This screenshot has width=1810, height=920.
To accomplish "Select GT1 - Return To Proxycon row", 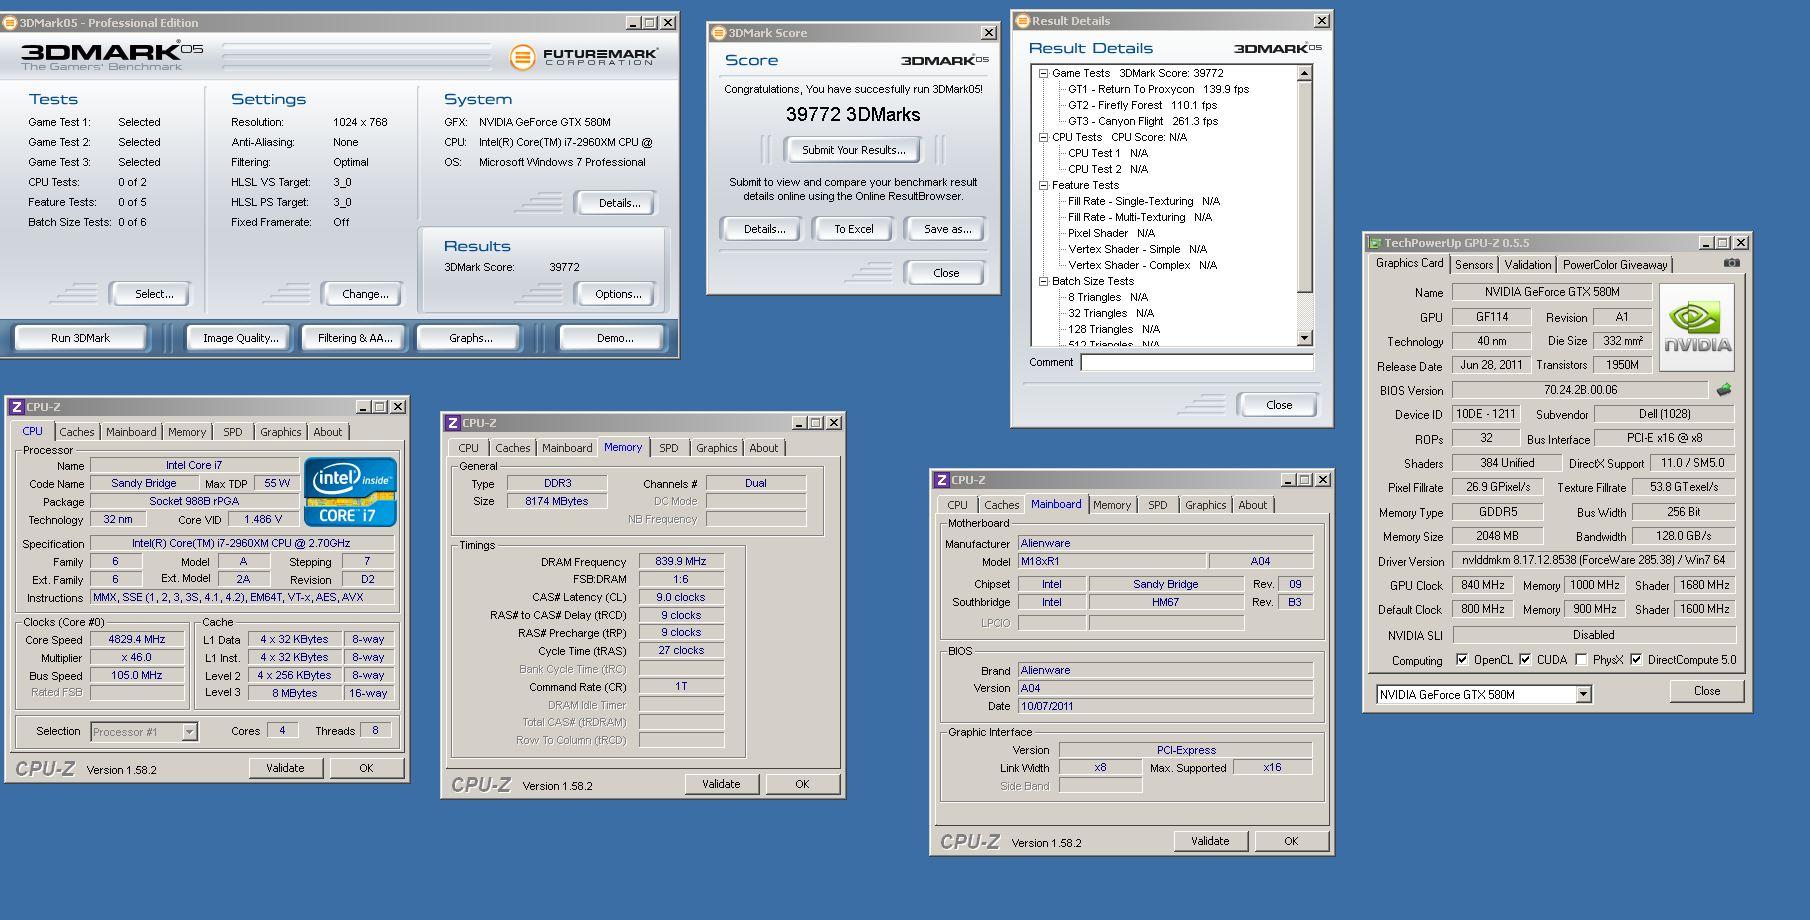I will tap(1158, 89).
